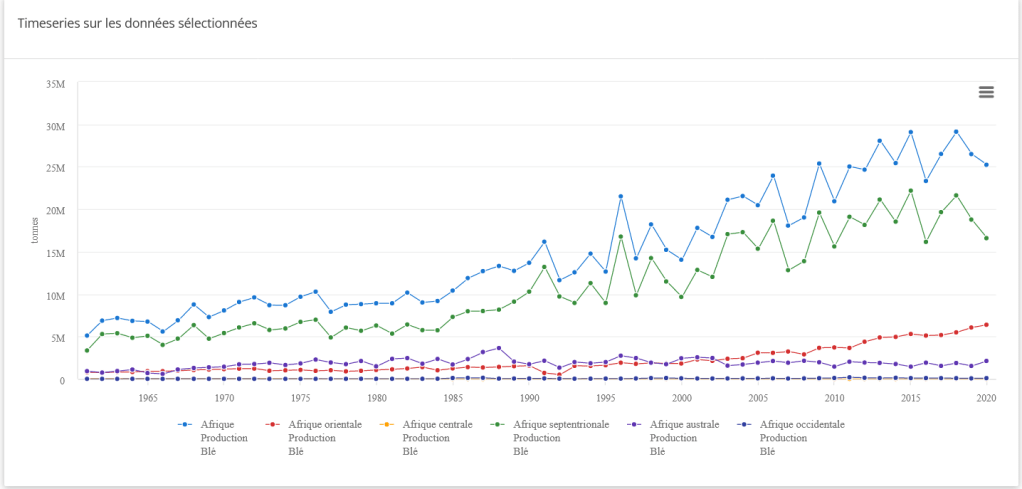Click the blue Afrique legend marker

pyautogui.click(x=184, y=425)
